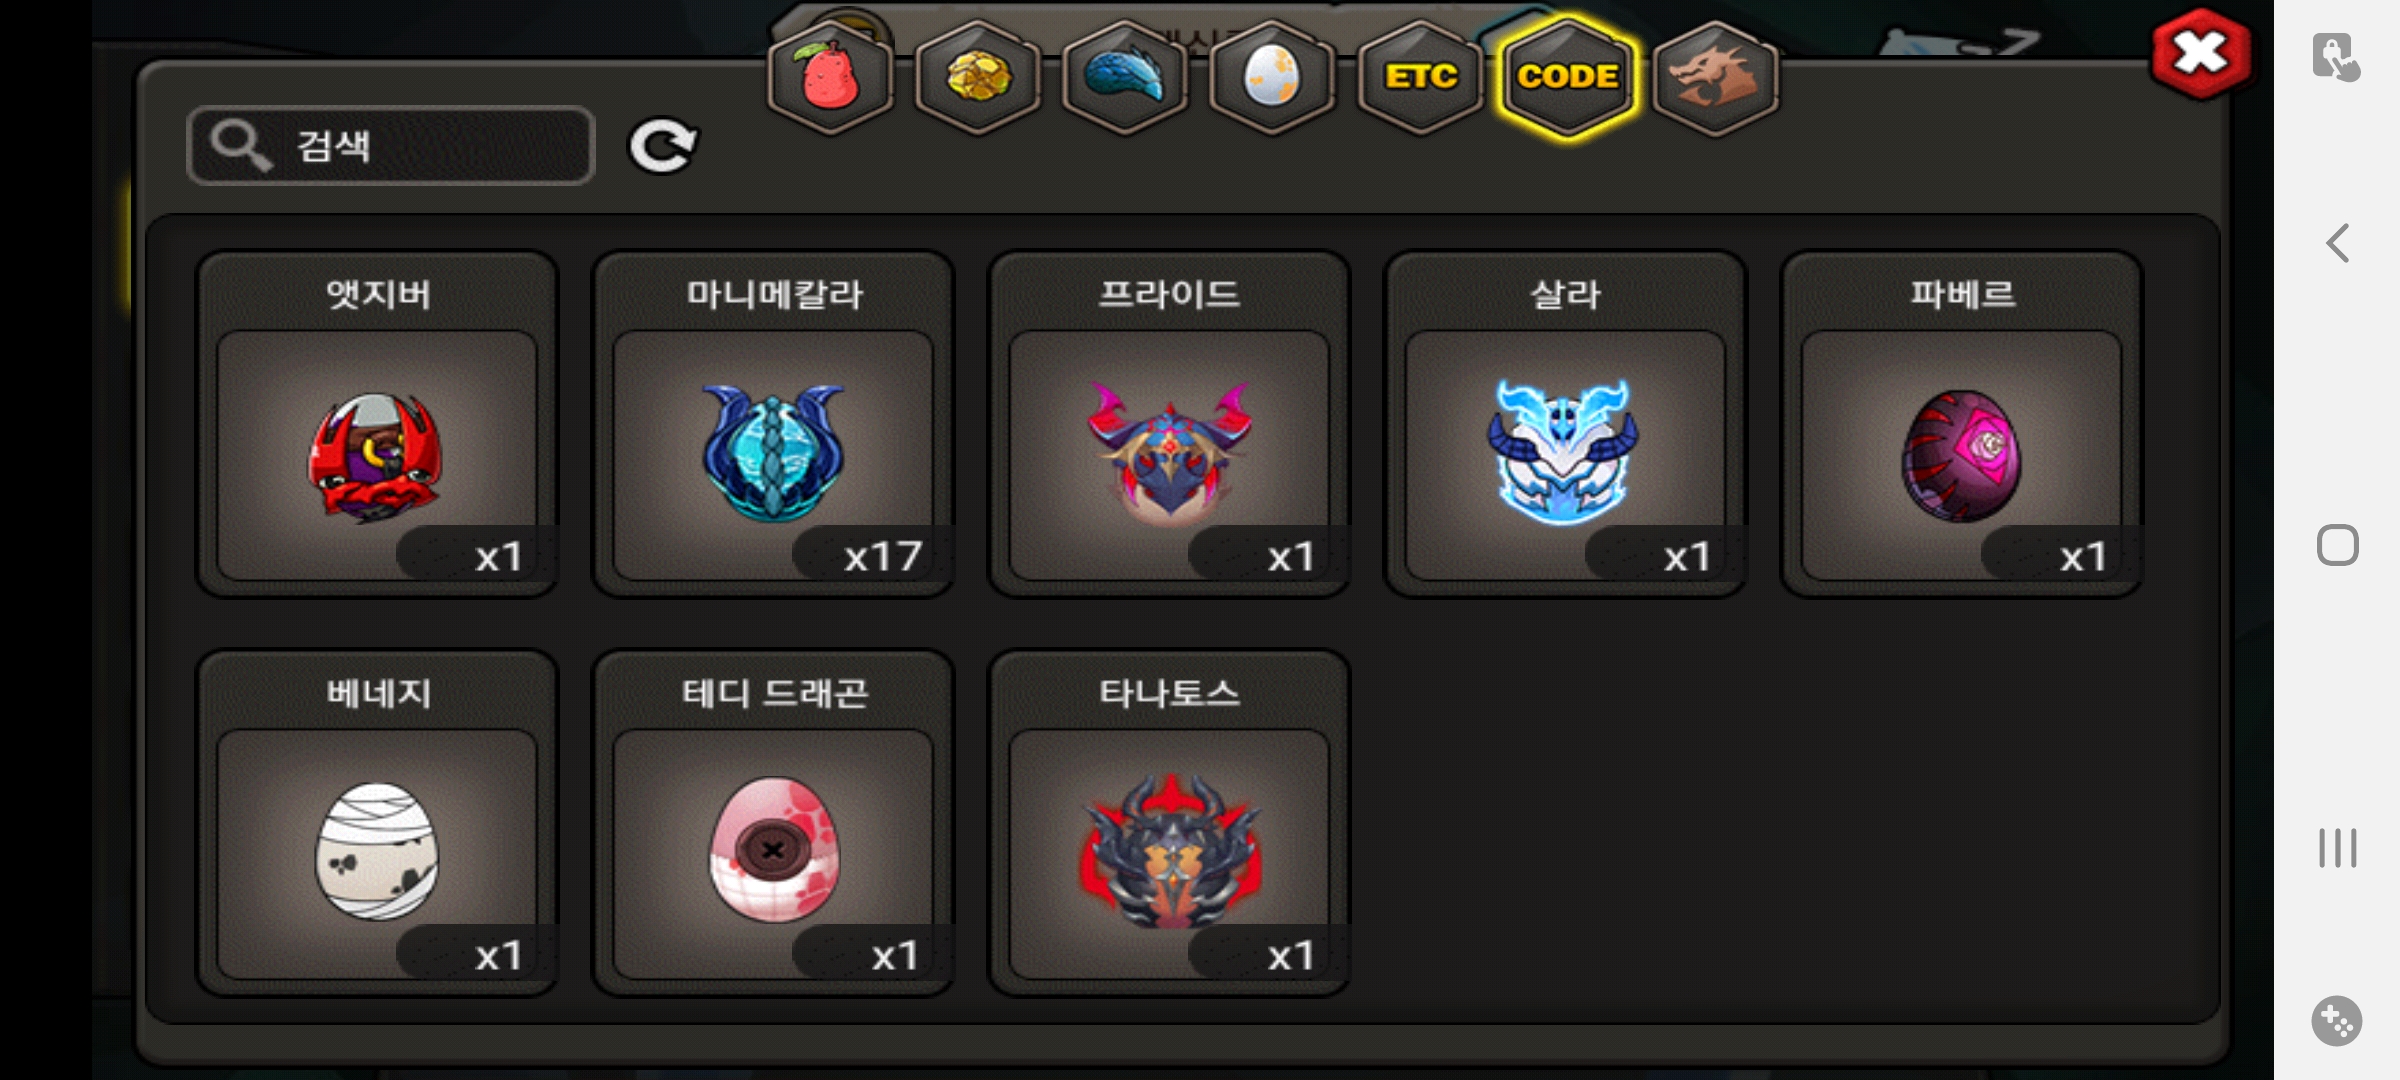Image resolution: width=2400 pixels, height=1080 pixels.
Task: Switch to the blue dragon scale tab
Action: [1125, 77]
